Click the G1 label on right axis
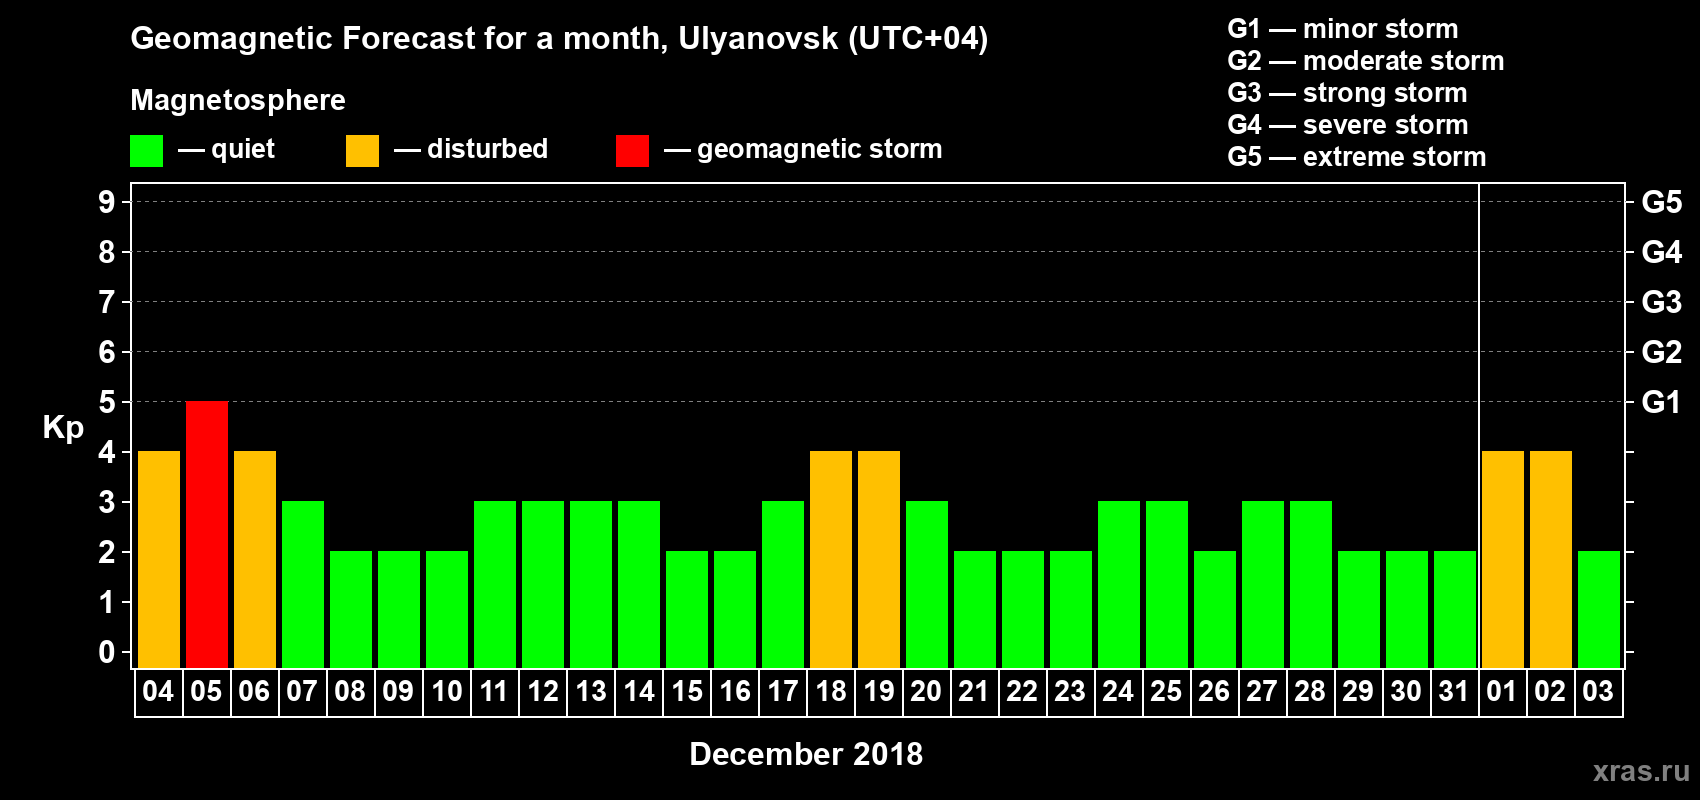Viewport: 1700px width, 800px height. pos(1661,402)
